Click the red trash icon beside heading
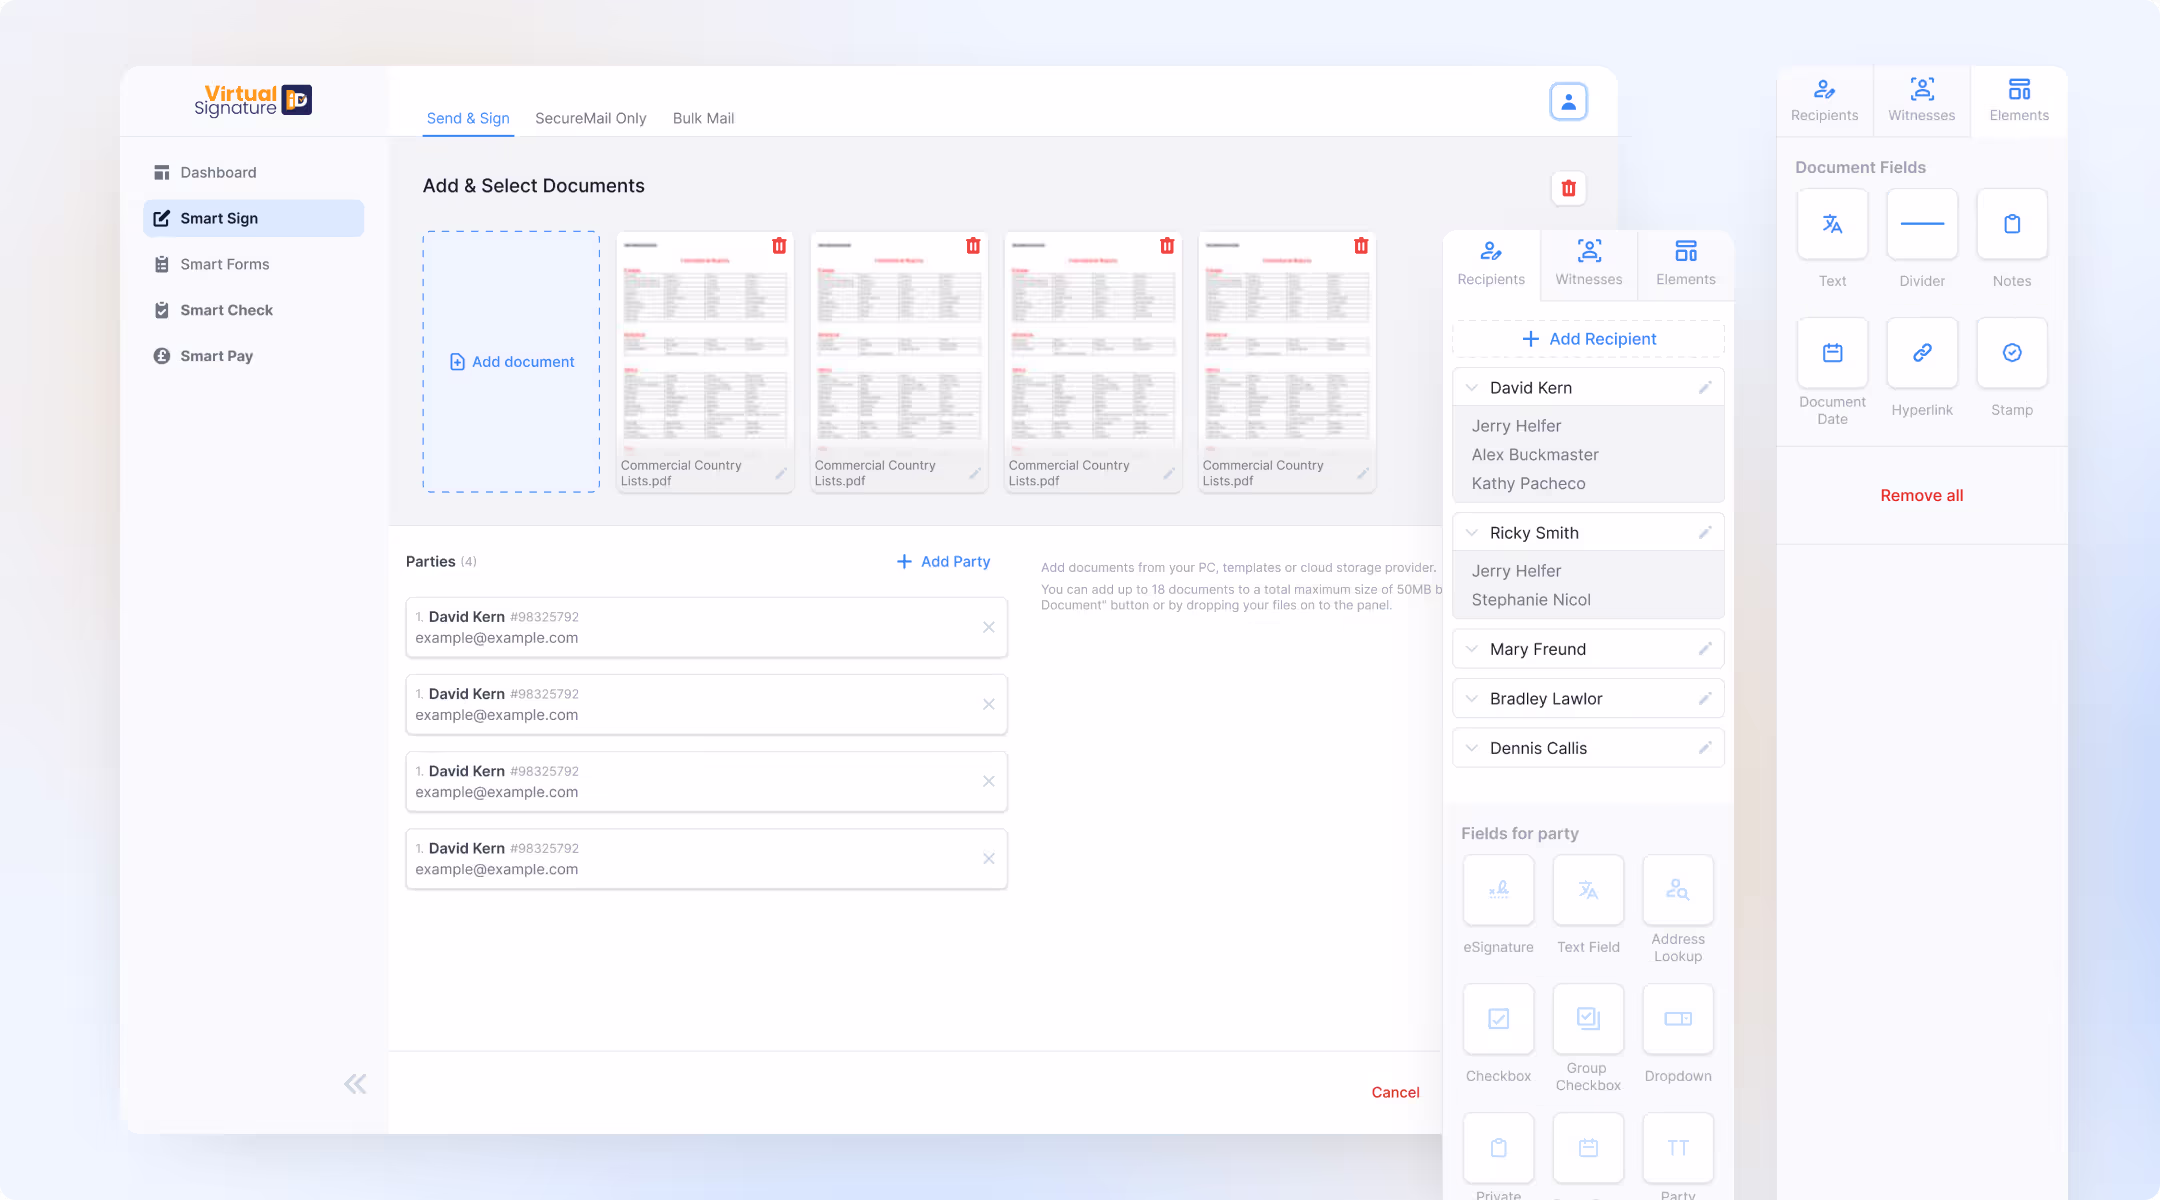The image size is (2160, 1200). click(1568, 188)
